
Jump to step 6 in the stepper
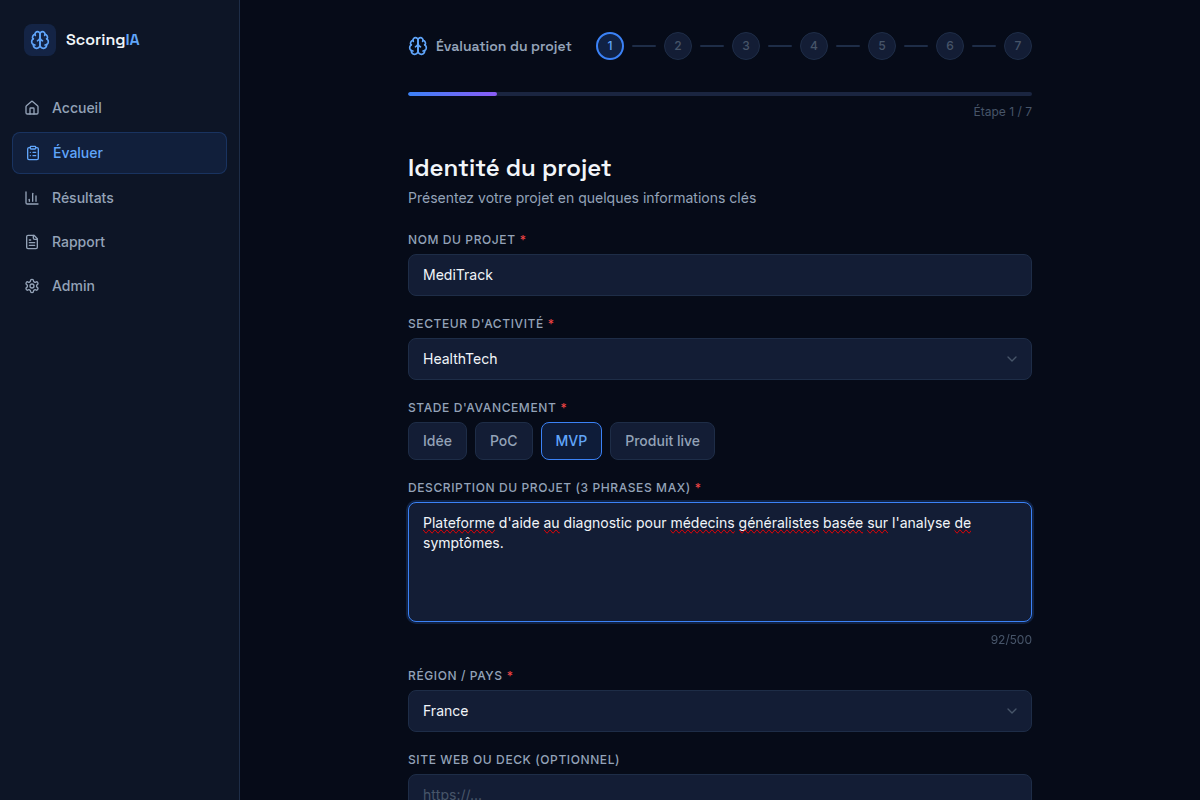950,46
